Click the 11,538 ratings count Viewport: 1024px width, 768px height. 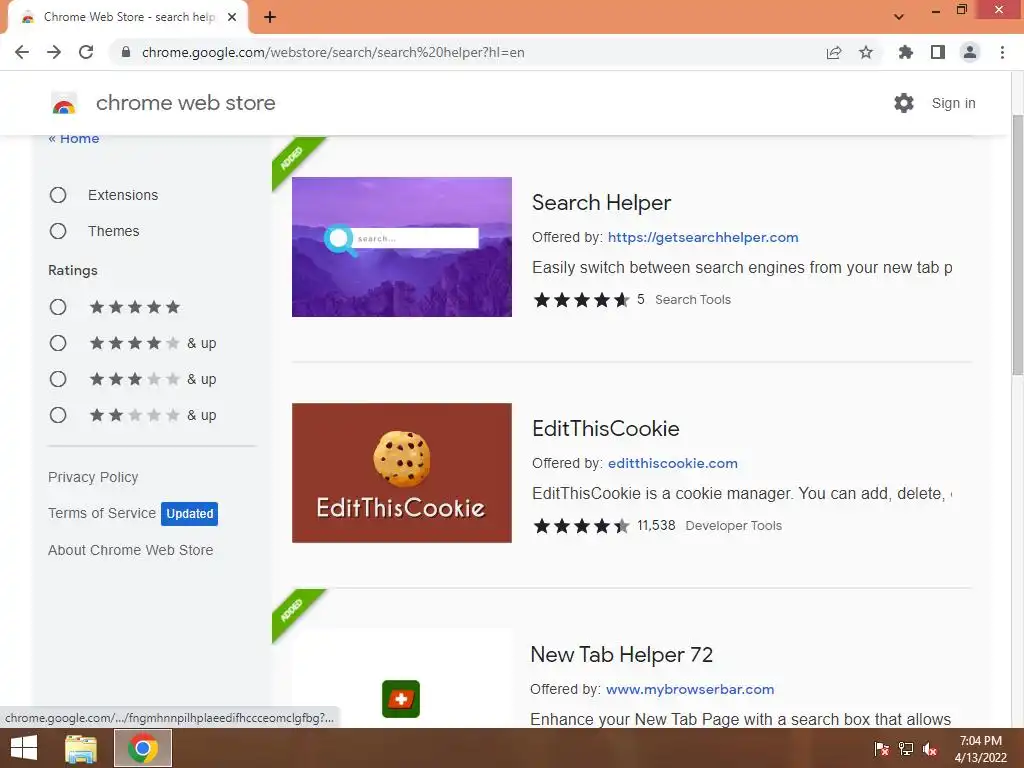656,525
